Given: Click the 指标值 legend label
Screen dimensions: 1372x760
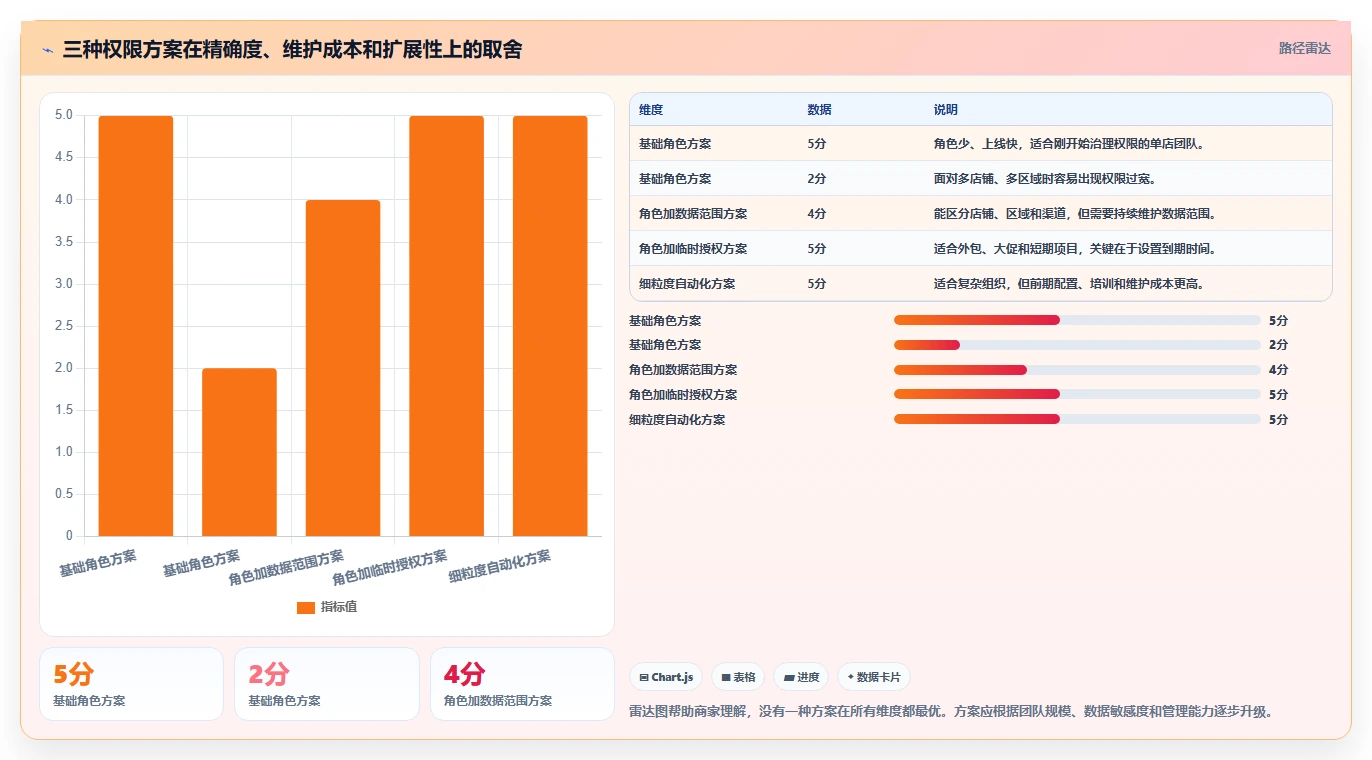Looking at the screenshot, I should pyautogui.click(x=339, y=607).
